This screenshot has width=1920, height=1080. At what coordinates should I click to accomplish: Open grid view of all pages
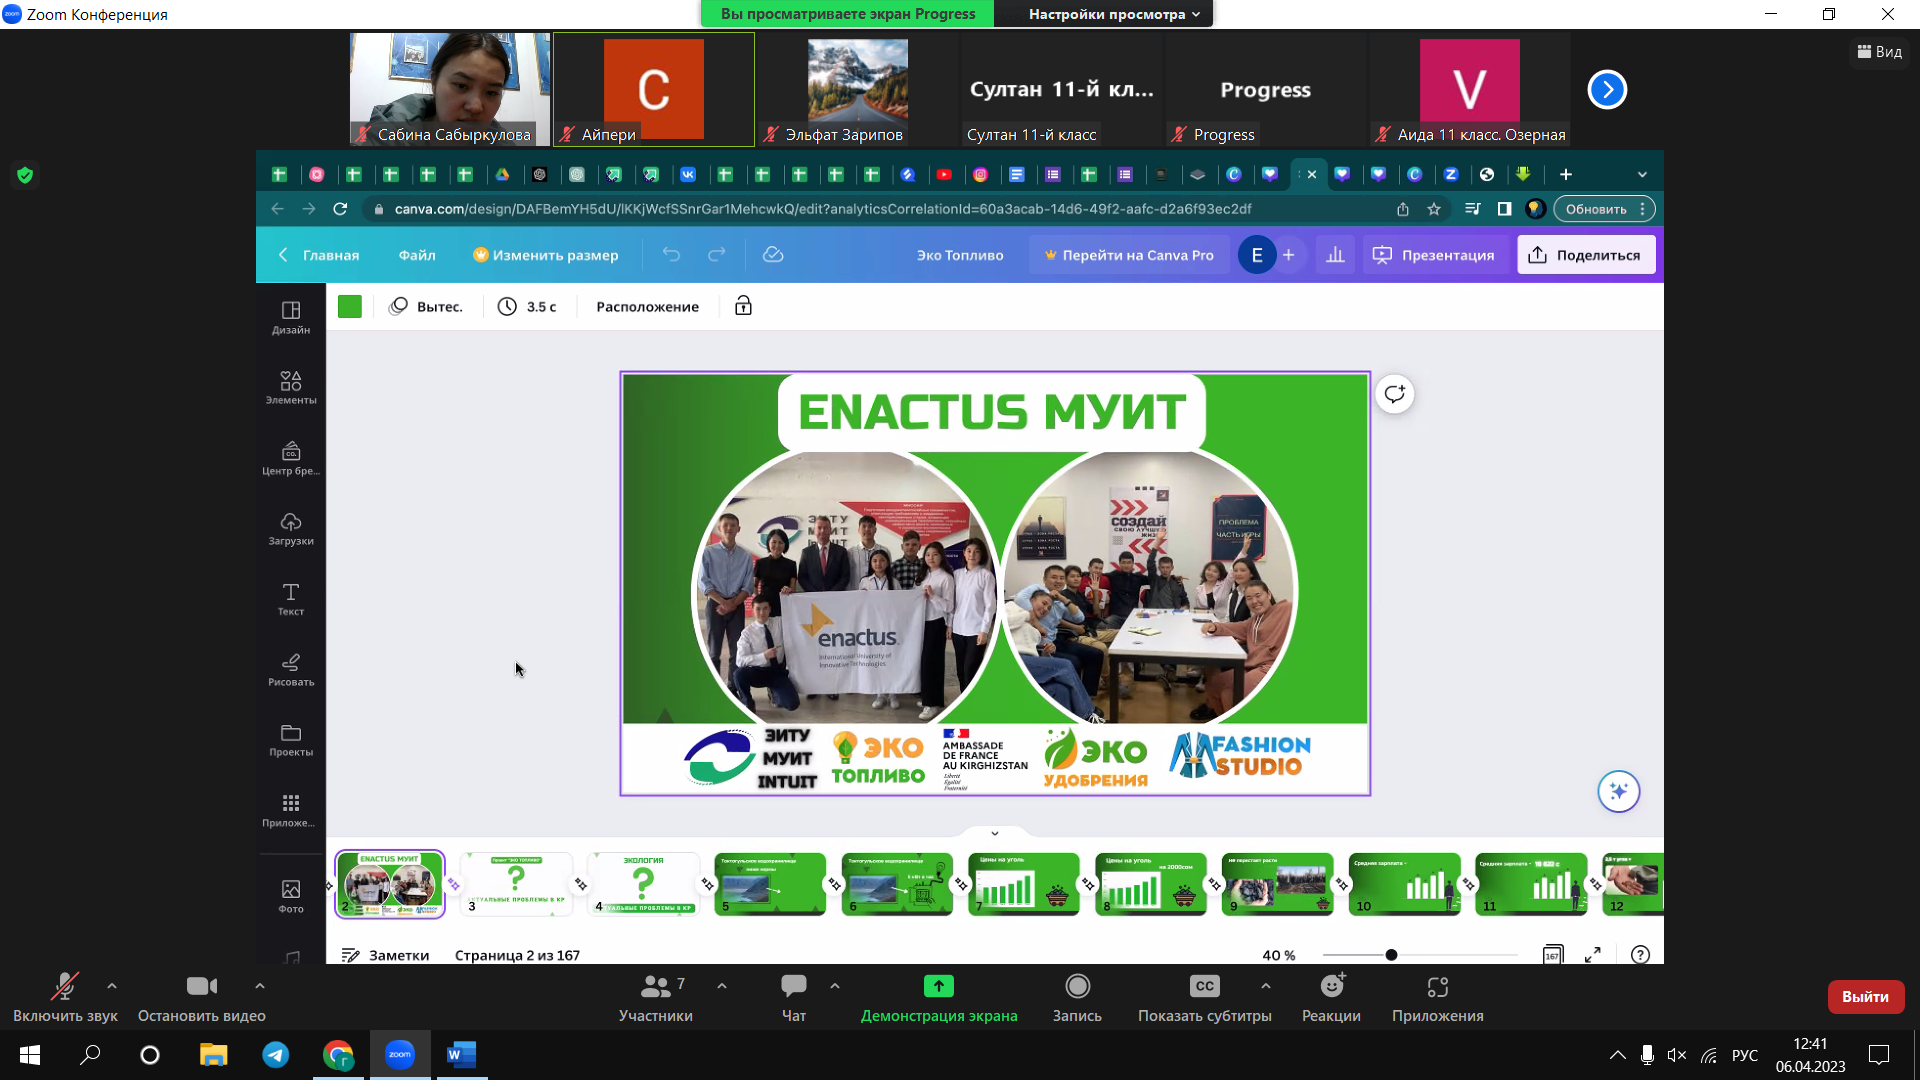1553,955
